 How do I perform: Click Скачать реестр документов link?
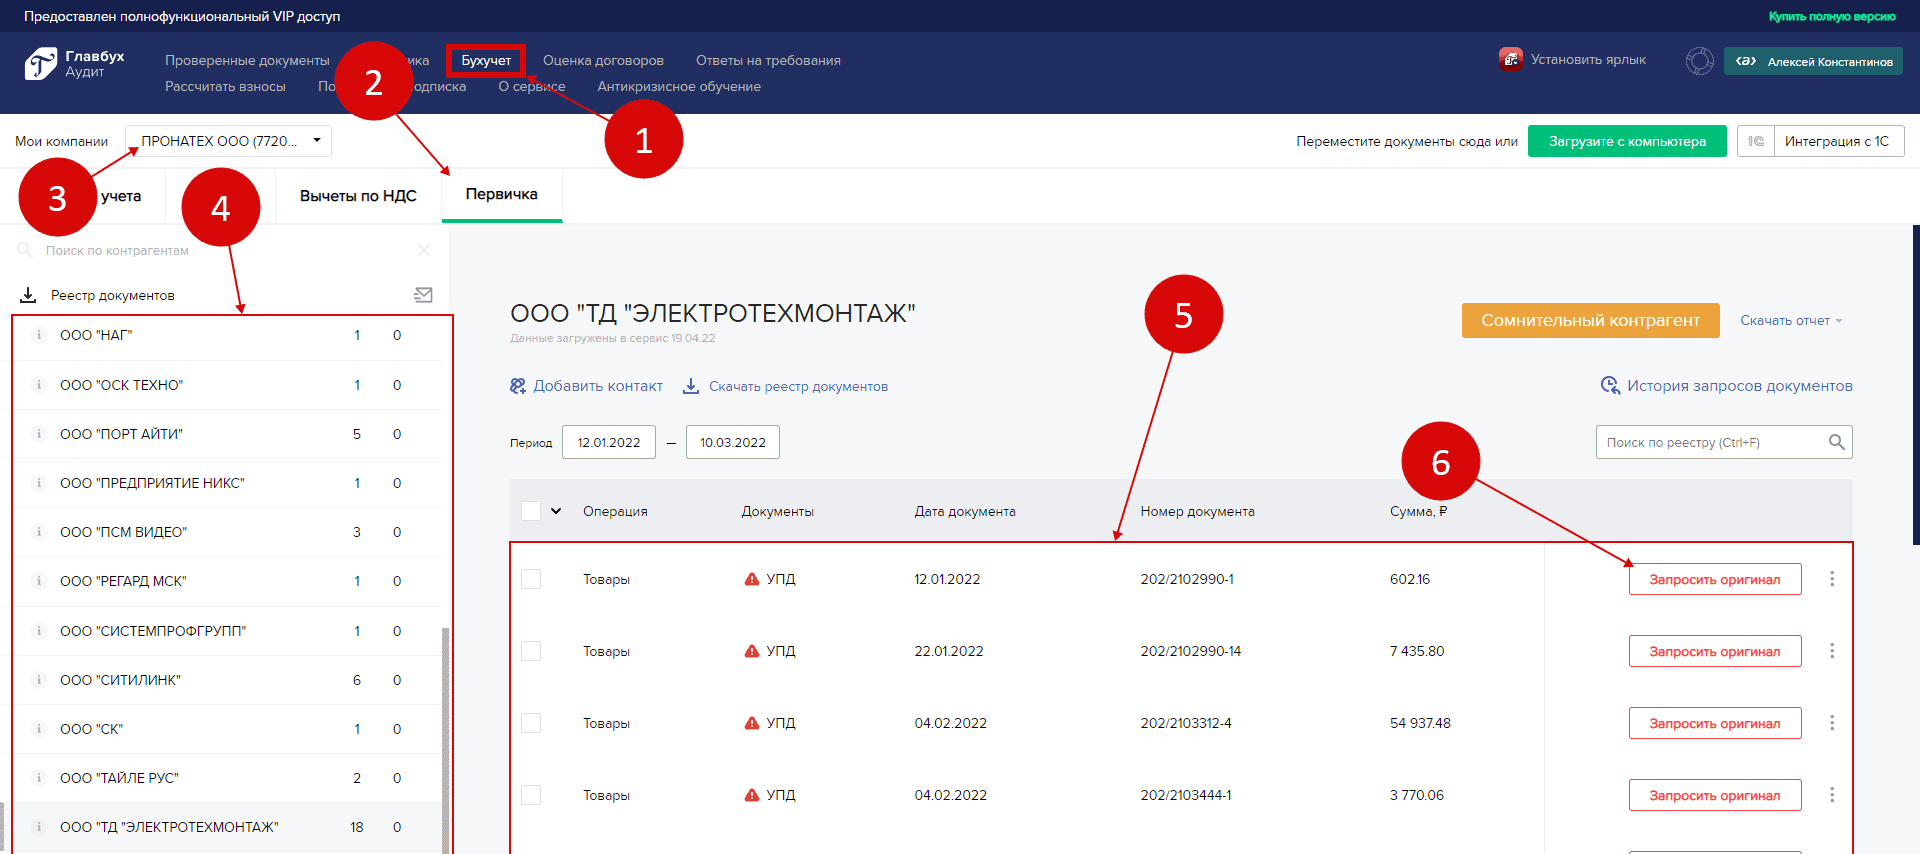(785, 386)
